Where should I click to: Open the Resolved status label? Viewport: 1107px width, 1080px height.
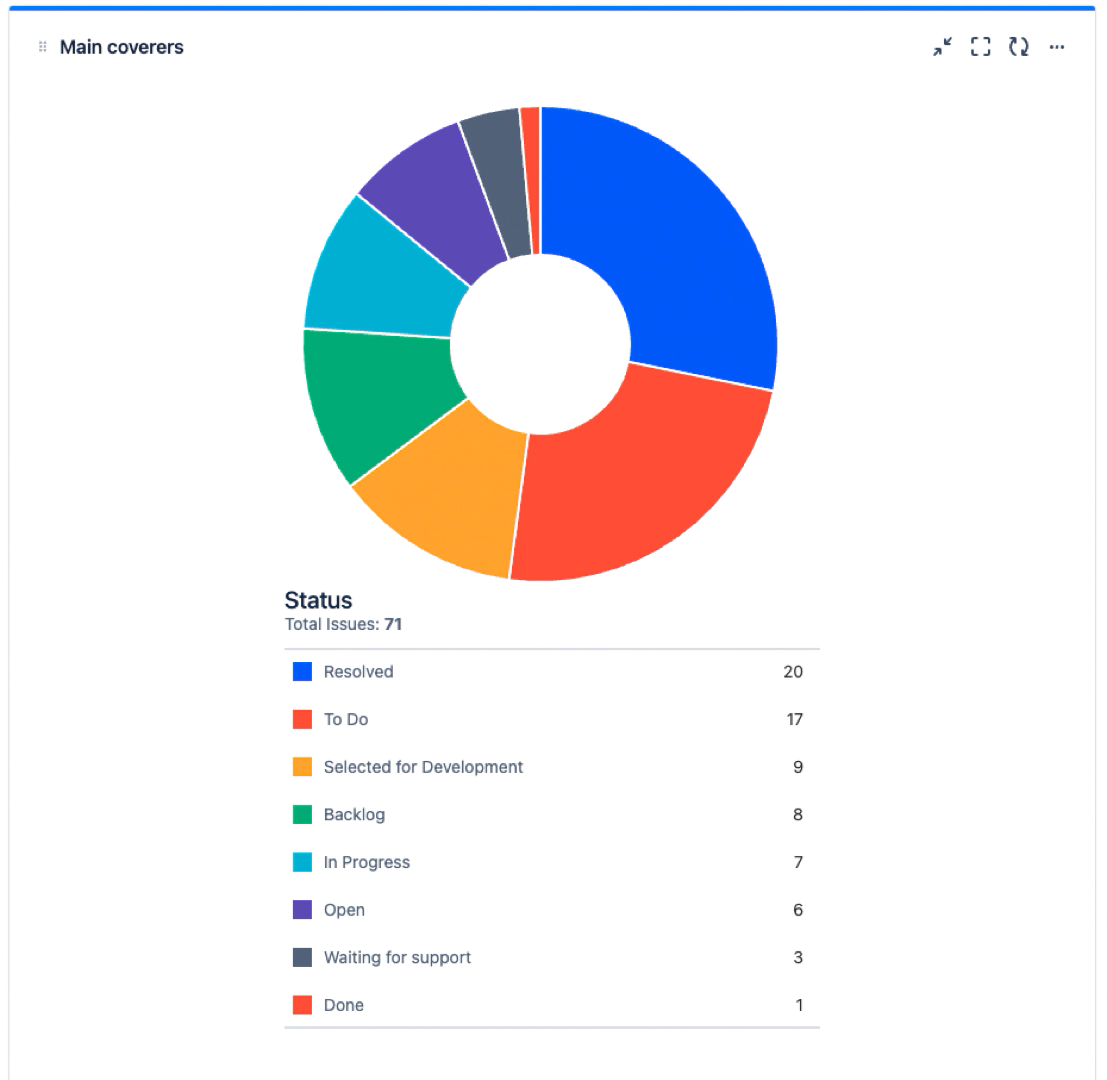pyautogui.click(x=358, y=672)
